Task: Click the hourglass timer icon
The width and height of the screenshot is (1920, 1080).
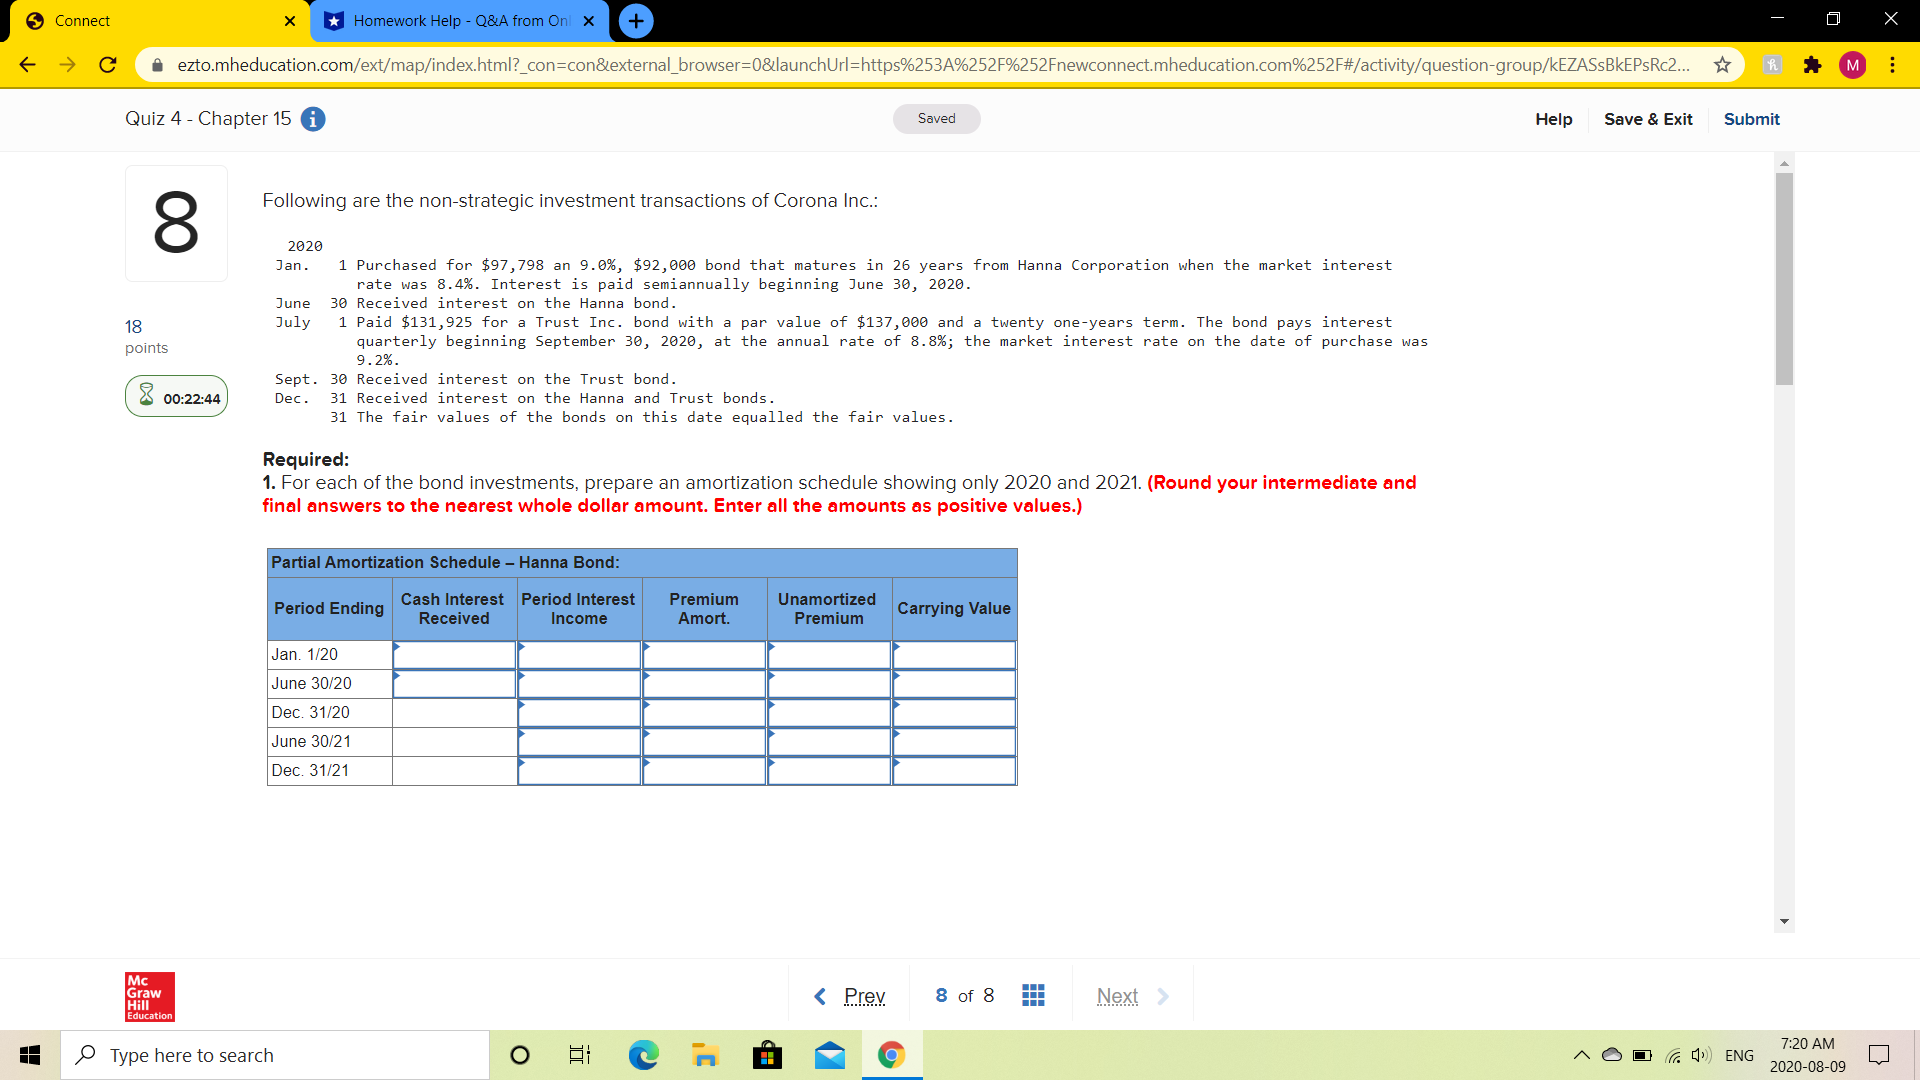Action: 146,396
